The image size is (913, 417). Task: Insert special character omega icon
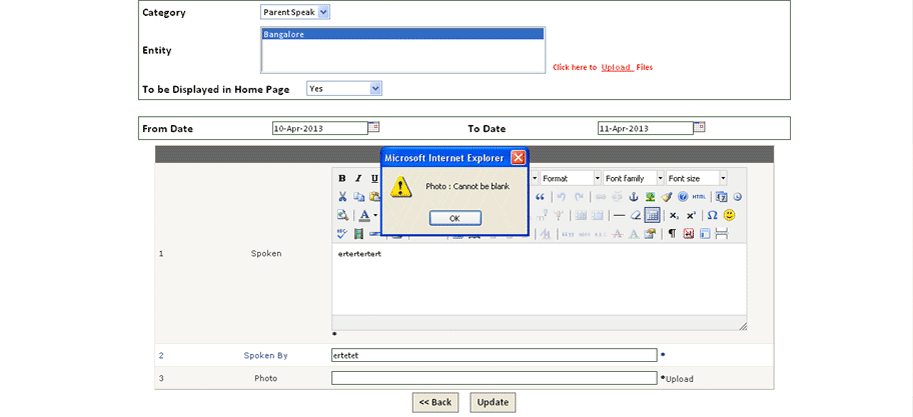click(712, 215)
